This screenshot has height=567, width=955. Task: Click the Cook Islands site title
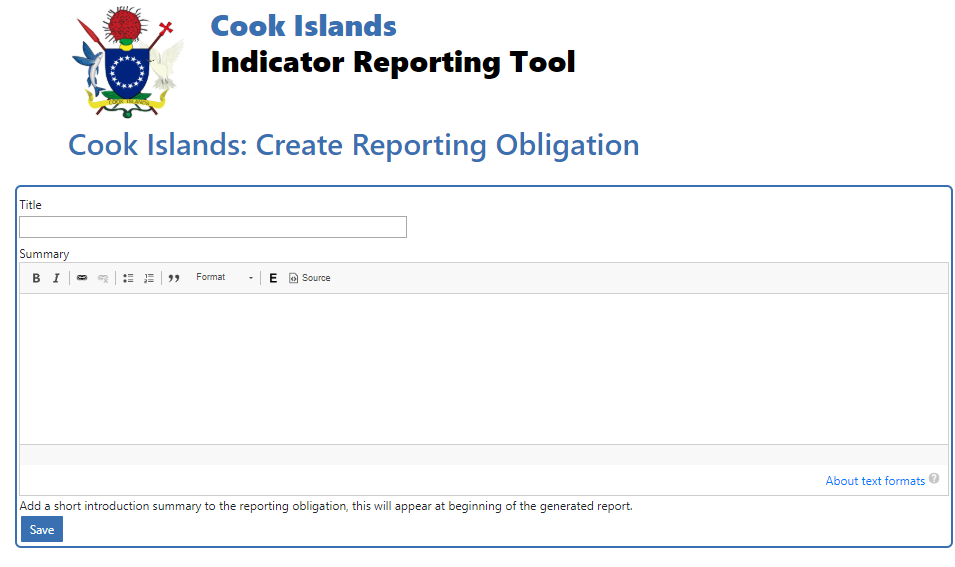(x=303, y=26)
